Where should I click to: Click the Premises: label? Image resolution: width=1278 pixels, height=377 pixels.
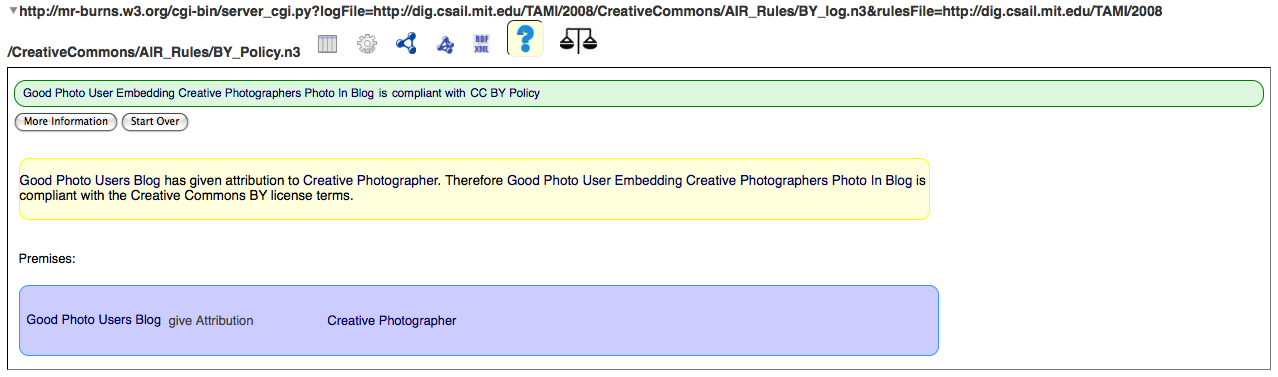[47, 259]
